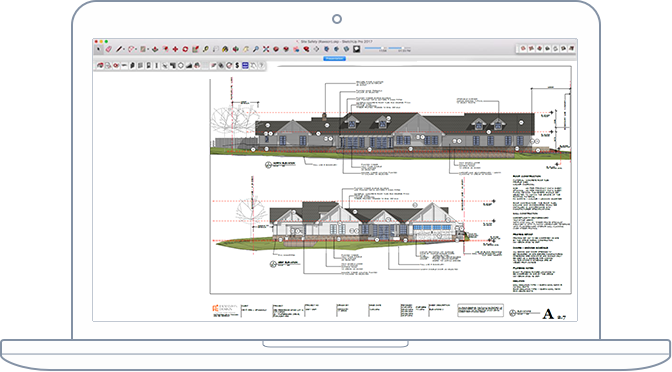672x372 pixels.
Task: Select the Offset tool
Action: tap(165, 49)
